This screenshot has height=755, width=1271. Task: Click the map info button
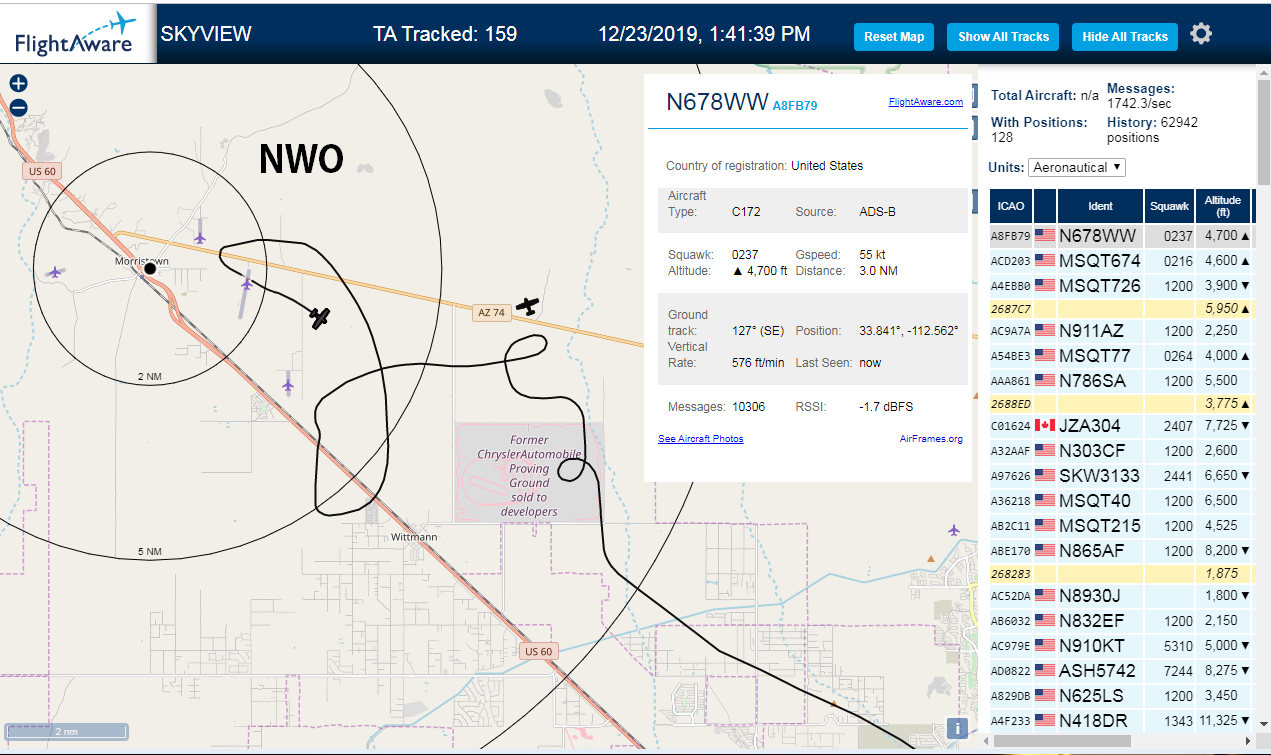point(957,728)
